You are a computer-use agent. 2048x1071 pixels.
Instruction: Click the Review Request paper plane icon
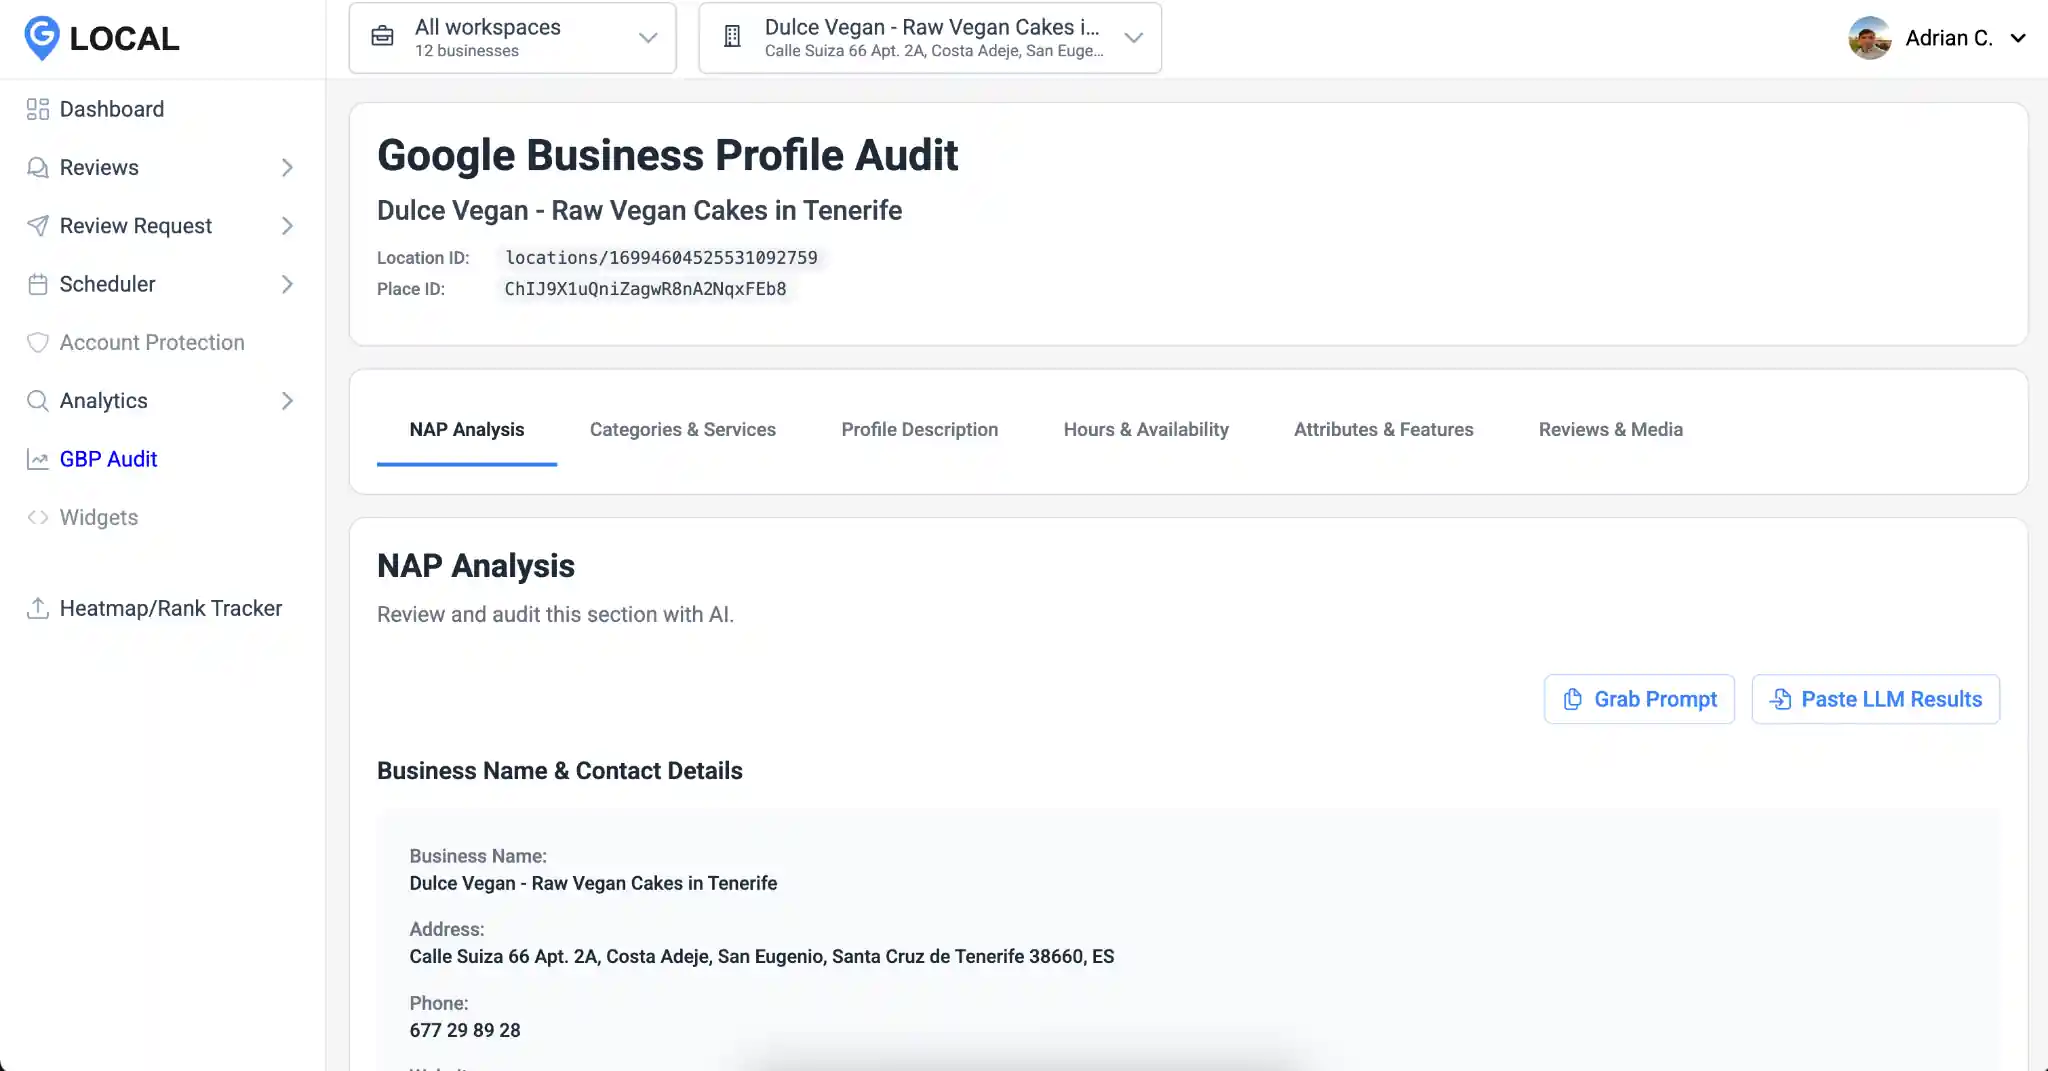point(38,225)
